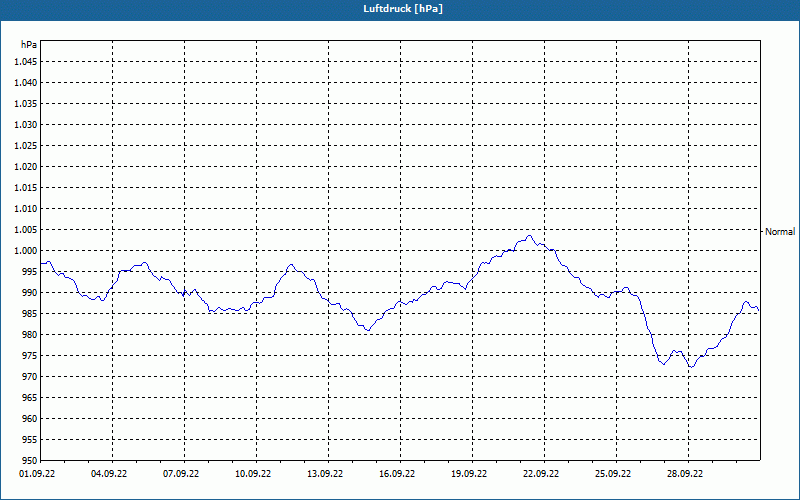Screen dimensions: 800x500
Task: Click the 950 y-axis label
Action: tap(30, 460)
